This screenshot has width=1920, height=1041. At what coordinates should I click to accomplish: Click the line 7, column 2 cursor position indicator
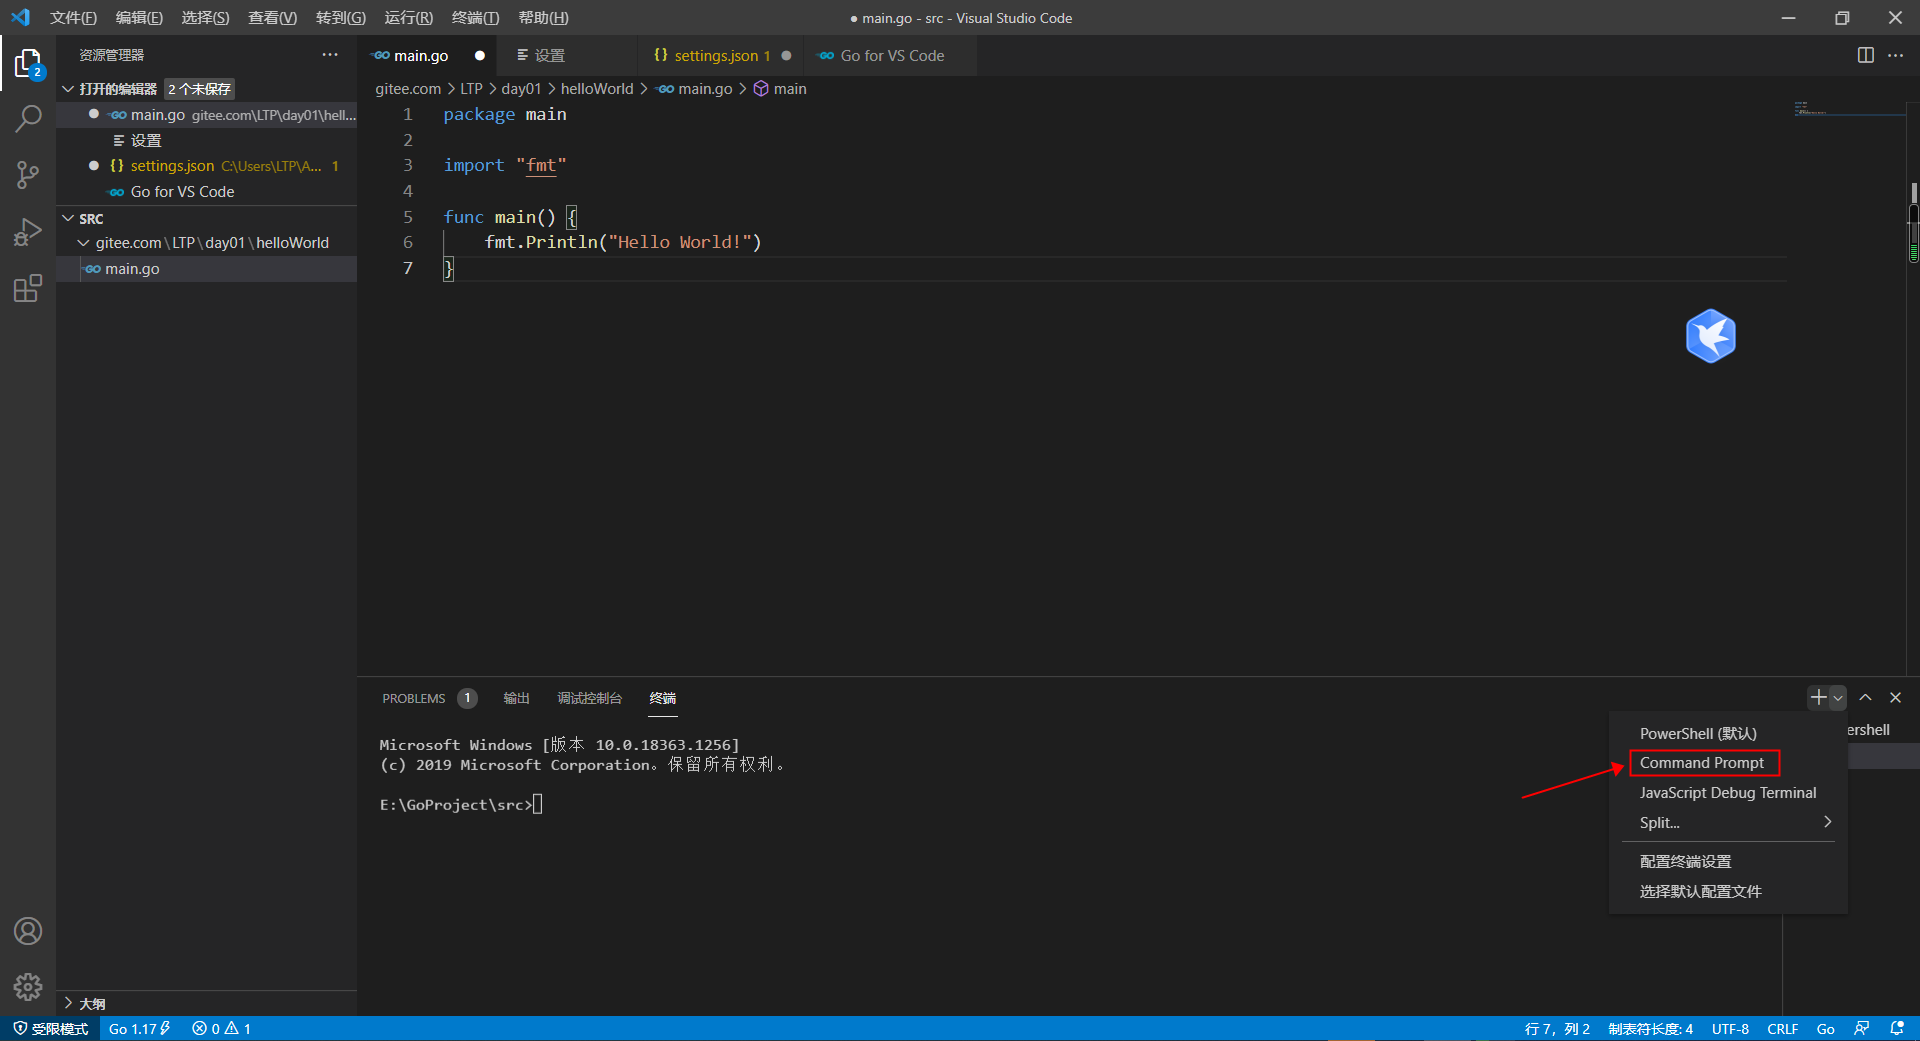tap(1557, 1028)
